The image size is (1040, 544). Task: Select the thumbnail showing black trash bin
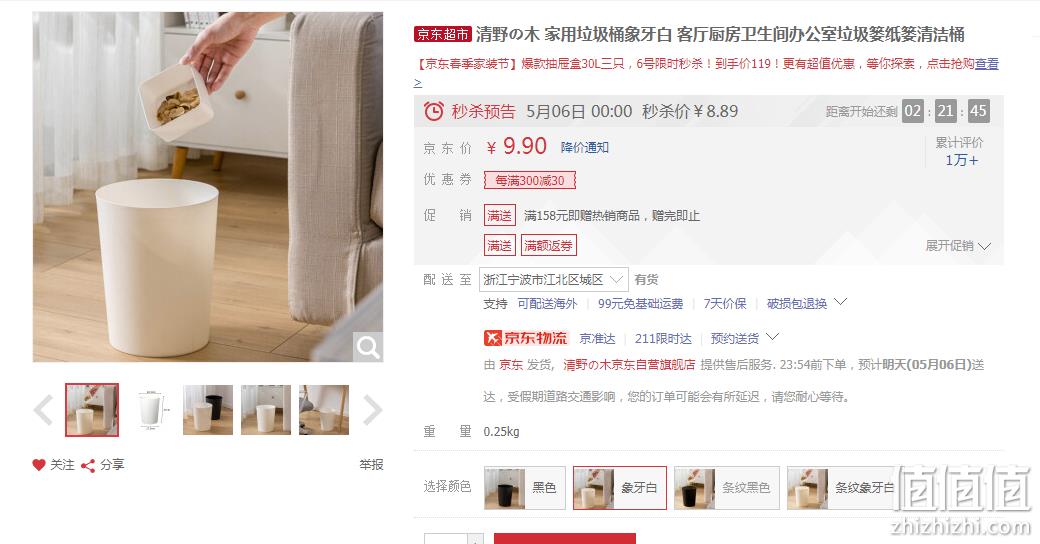coord(208,410)
